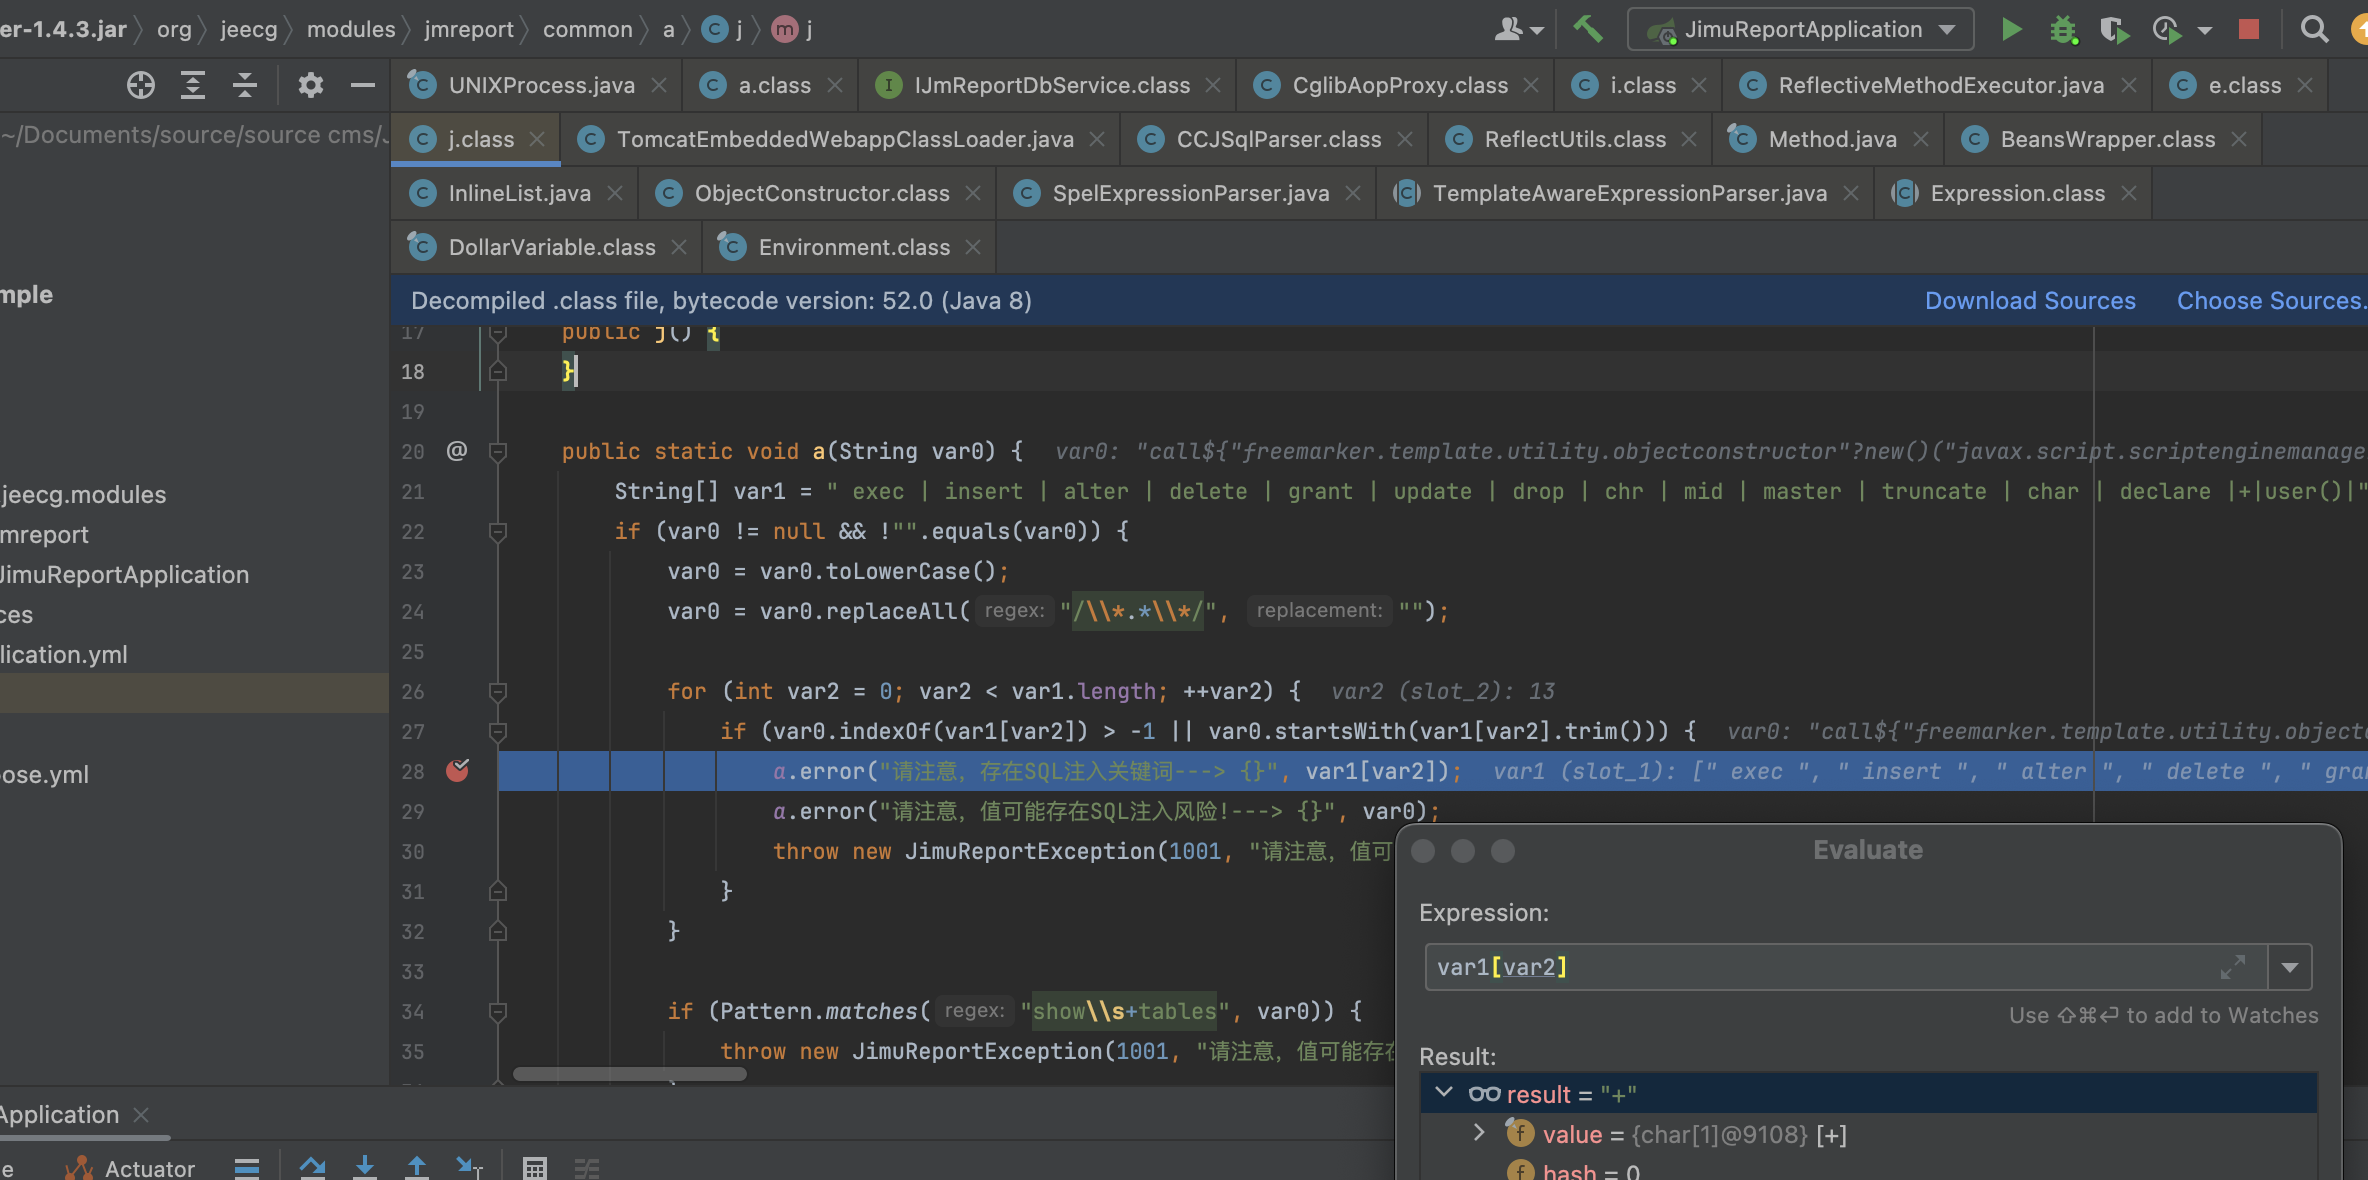This screenshot has height=1180, width=2368.
Task: Click the fold end marker on line 32
Action: click(x=497, y=931)
